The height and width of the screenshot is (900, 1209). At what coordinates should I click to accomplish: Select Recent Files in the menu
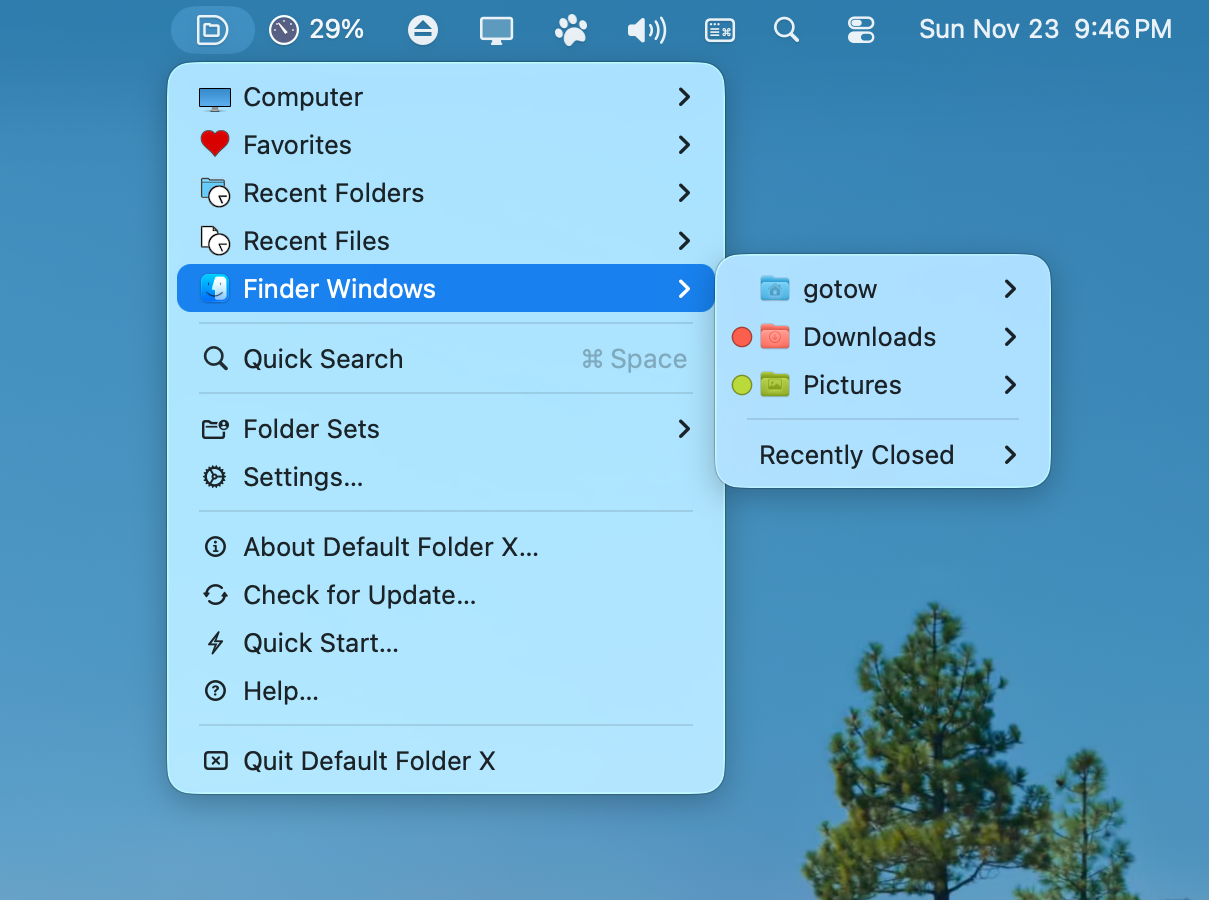coord(446,241)
